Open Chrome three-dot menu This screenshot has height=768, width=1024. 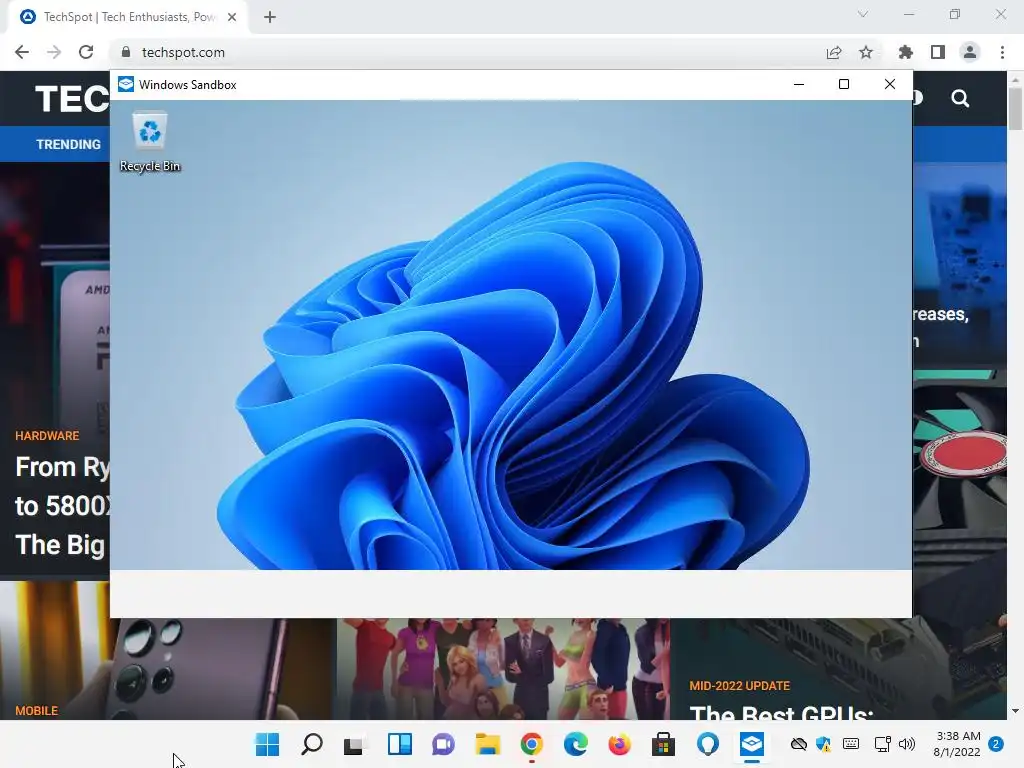click(x=1002, y=52)
